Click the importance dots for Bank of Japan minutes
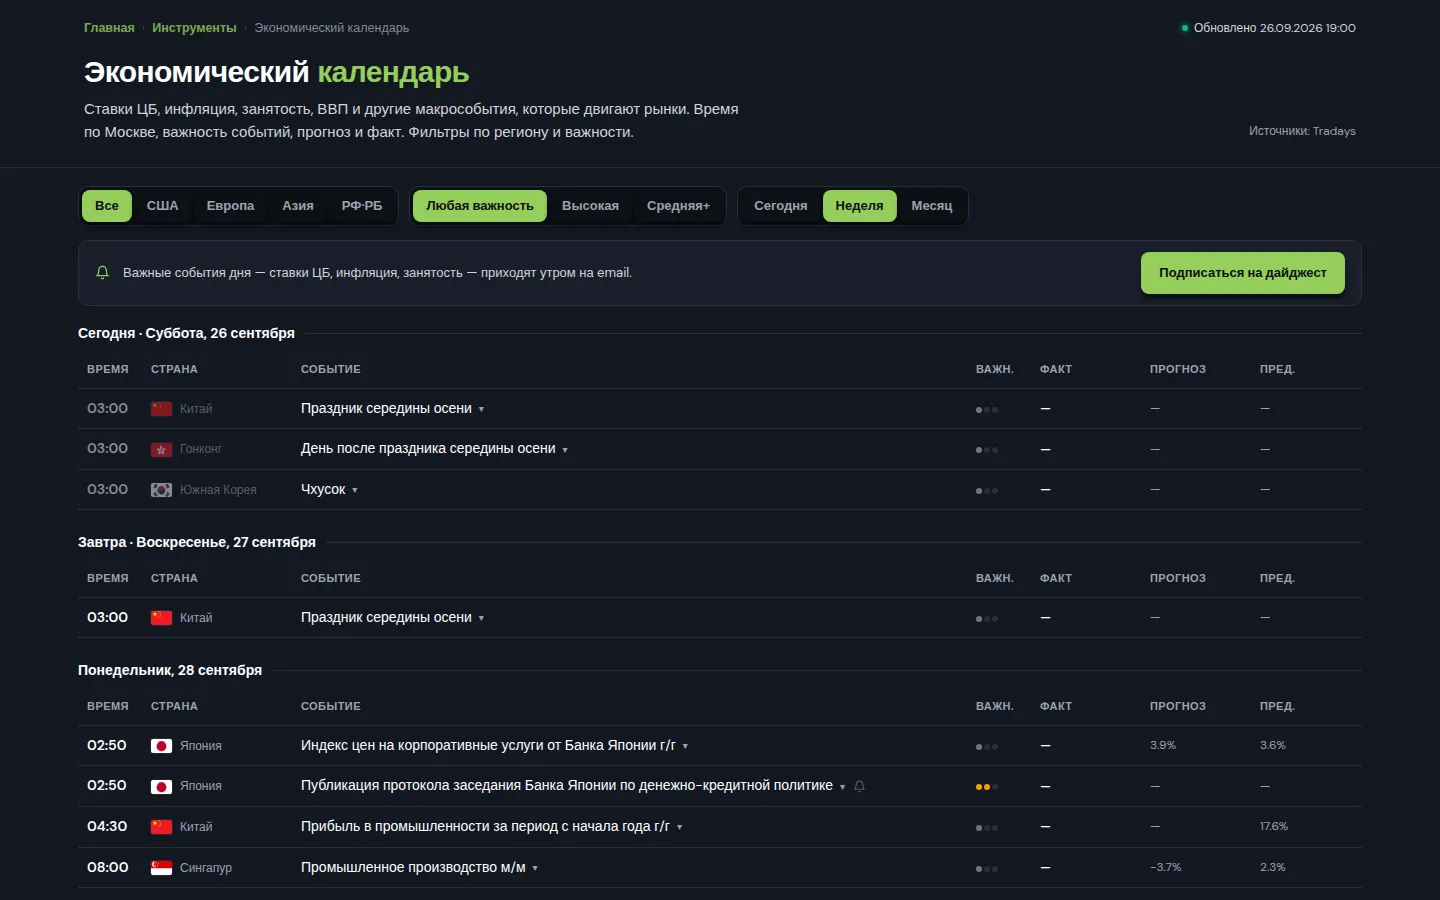1440x900 pixels. coord(987,787)
